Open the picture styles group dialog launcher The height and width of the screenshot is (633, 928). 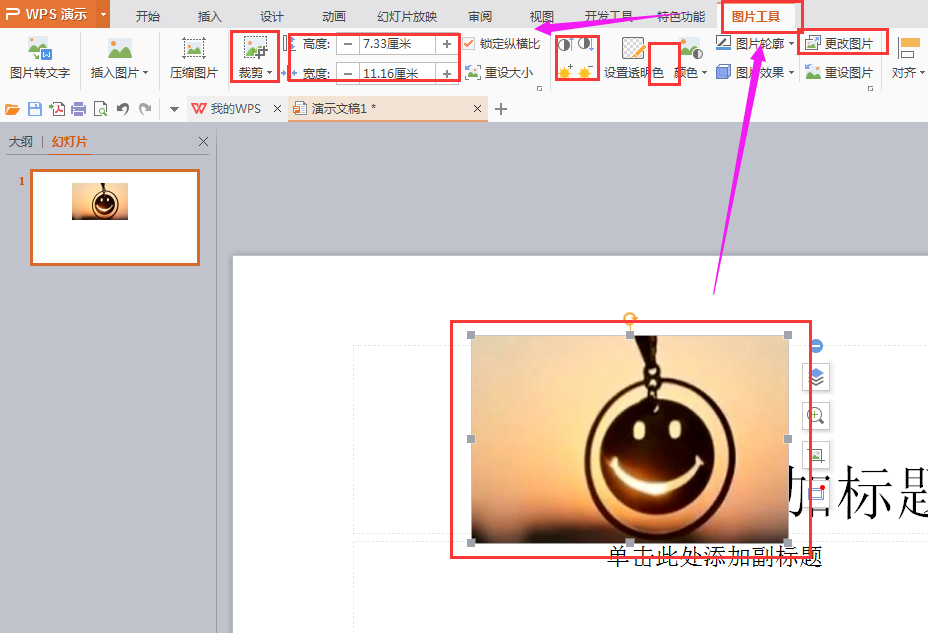(x=871, y=88)
